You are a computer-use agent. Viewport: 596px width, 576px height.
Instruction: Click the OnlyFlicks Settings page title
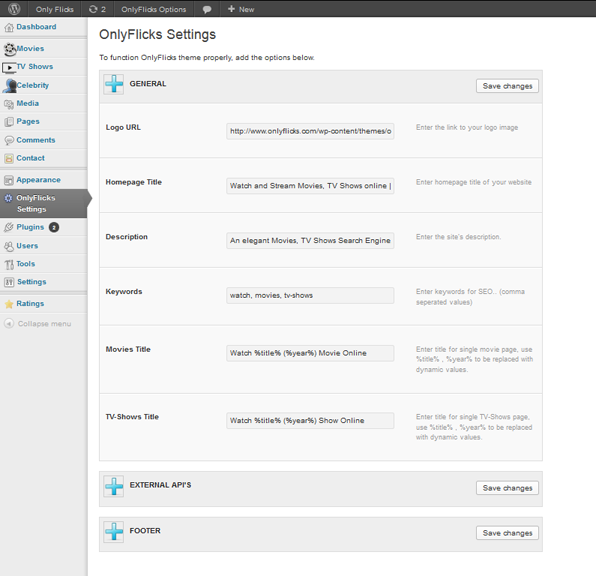click(x=157, y=35)
